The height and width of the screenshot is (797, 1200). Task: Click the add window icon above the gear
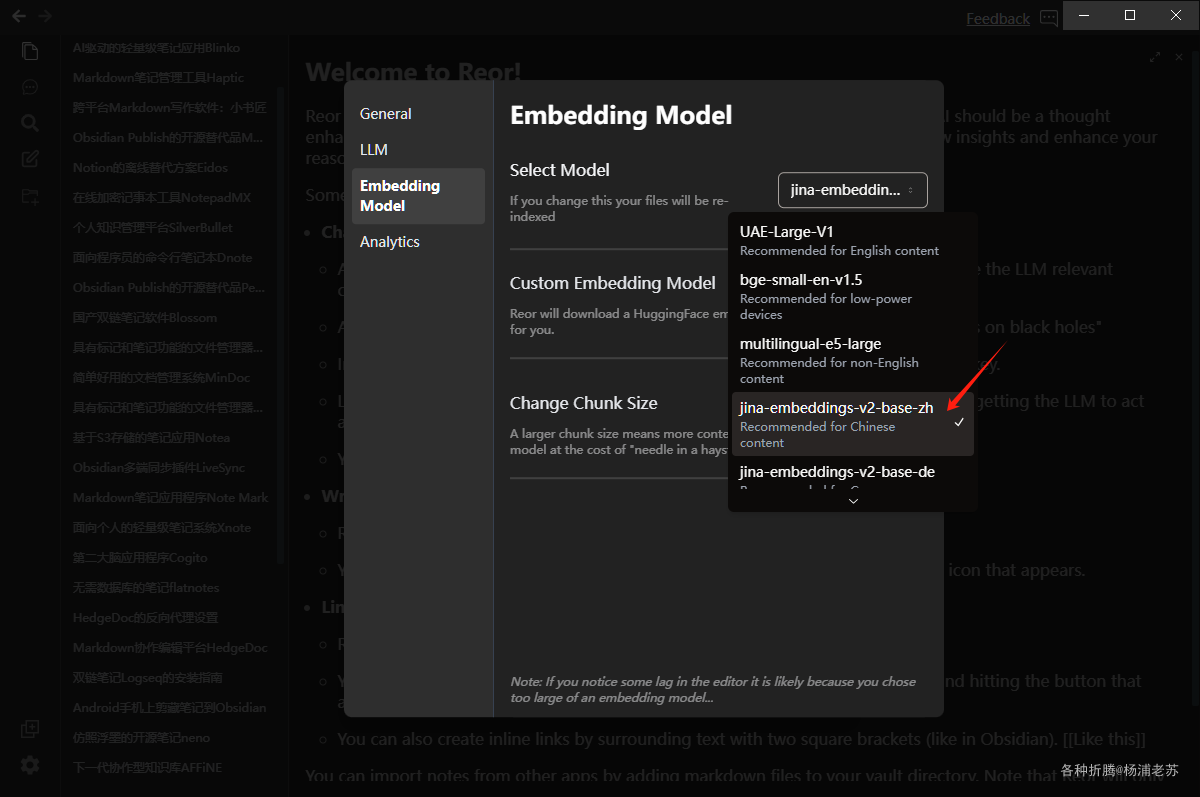(30, 729)
